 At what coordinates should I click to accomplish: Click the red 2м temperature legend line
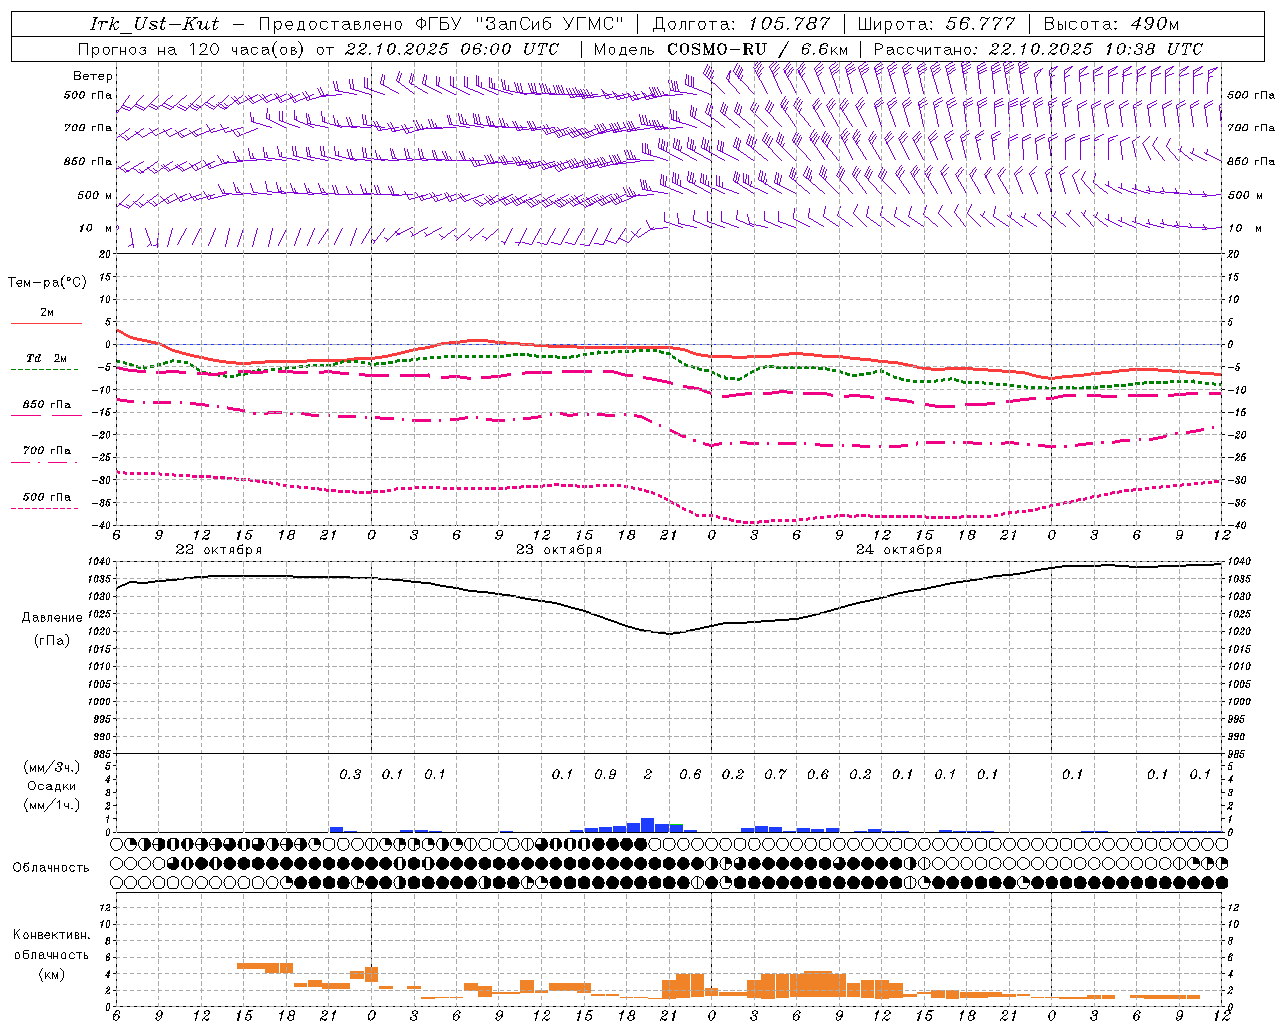[46, 323]
